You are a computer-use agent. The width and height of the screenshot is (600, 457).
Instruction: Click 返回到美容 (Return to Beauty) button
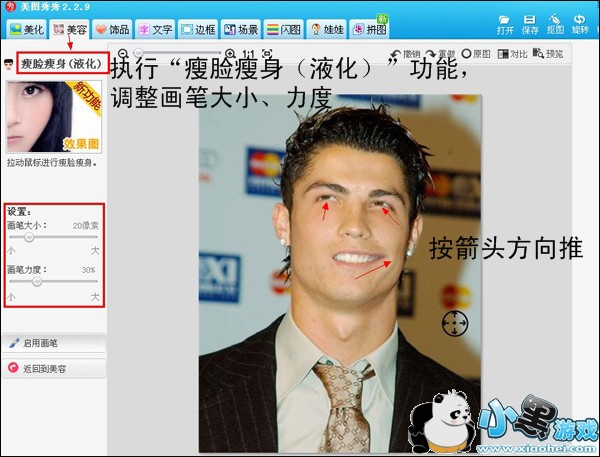click(52, 367)
